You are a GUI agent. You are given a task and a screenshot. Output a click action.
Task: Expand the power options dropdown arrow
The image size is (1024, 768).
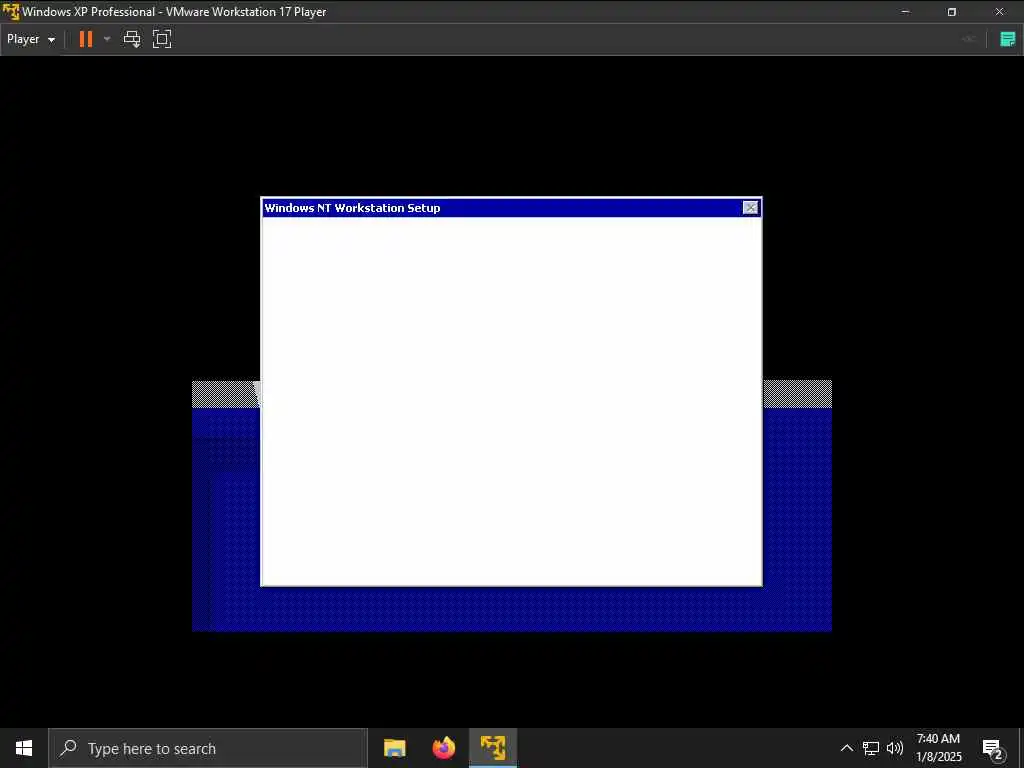(107, 39)
